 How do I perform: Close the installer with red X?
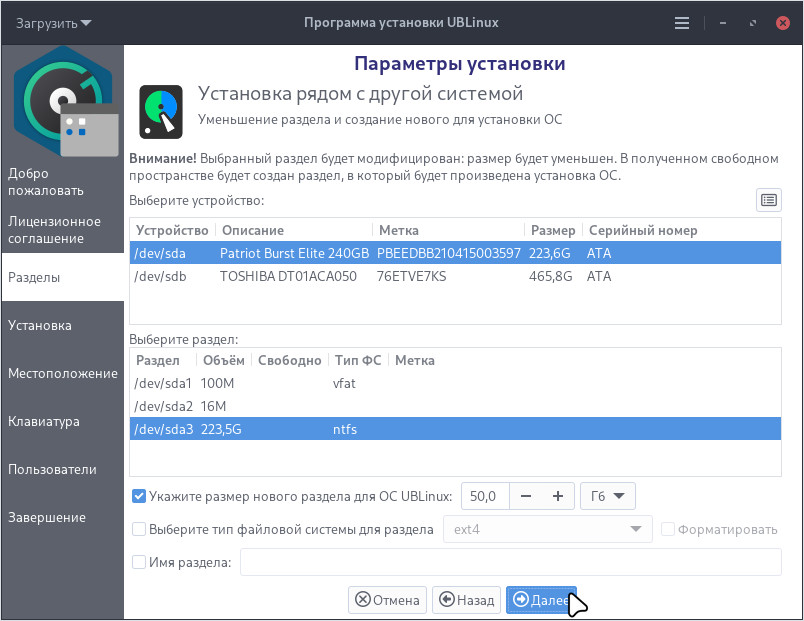pos(782,23)
